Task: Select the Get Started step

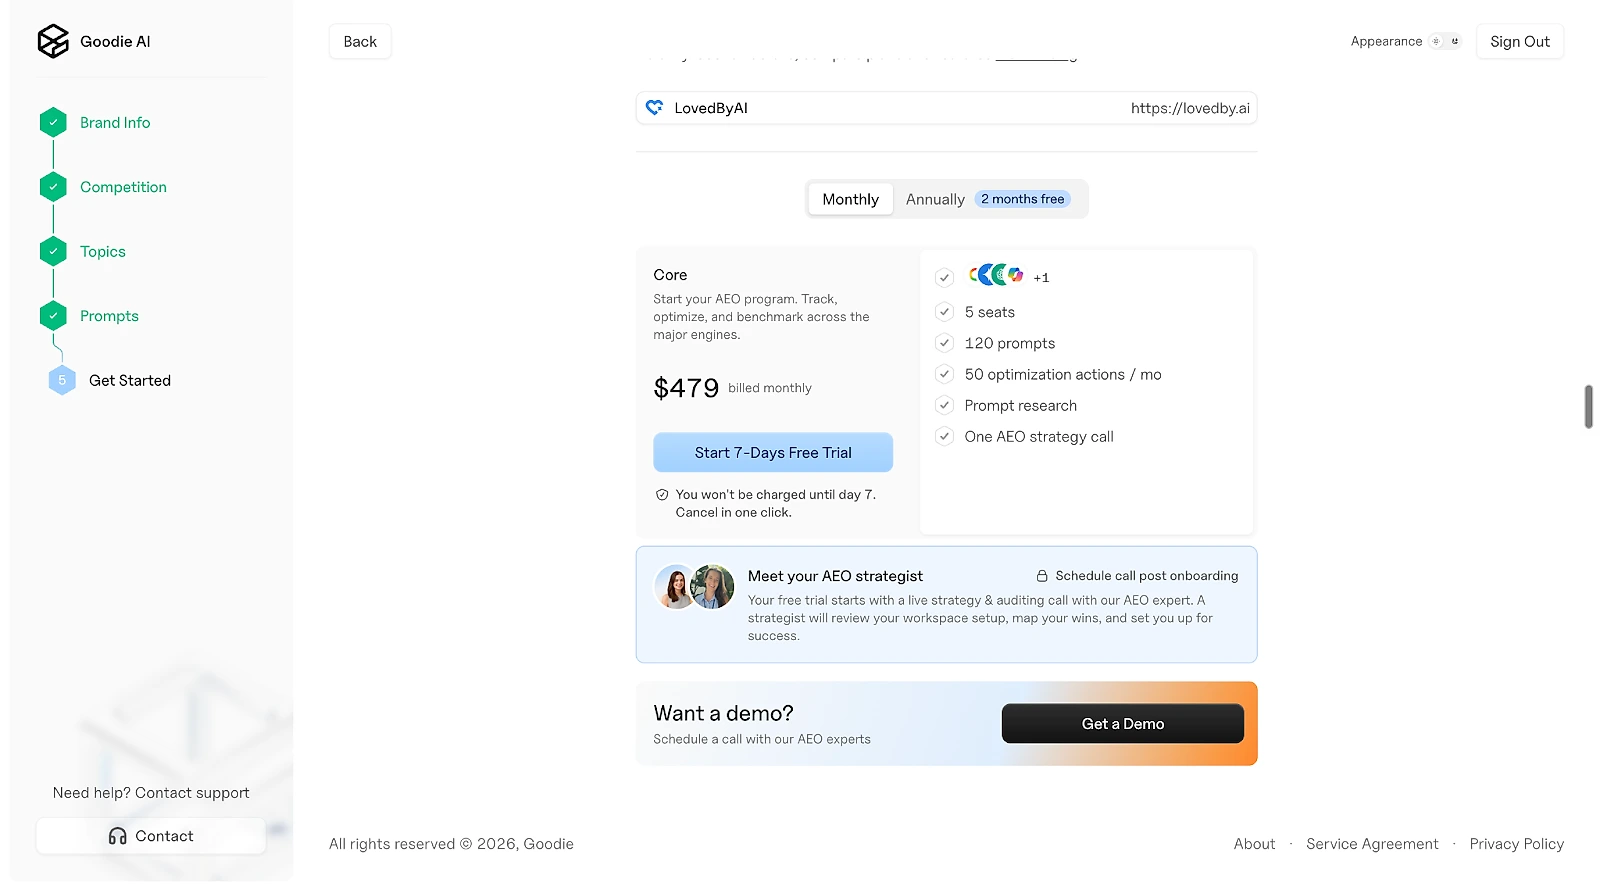Action: coord(130,380)
